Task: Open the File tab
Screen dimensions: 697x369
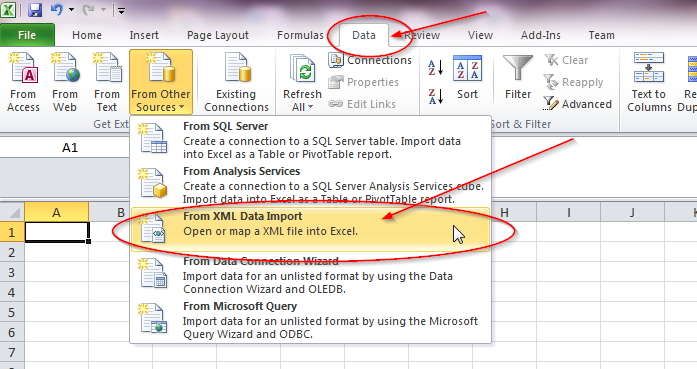Action: click(27, 35)
